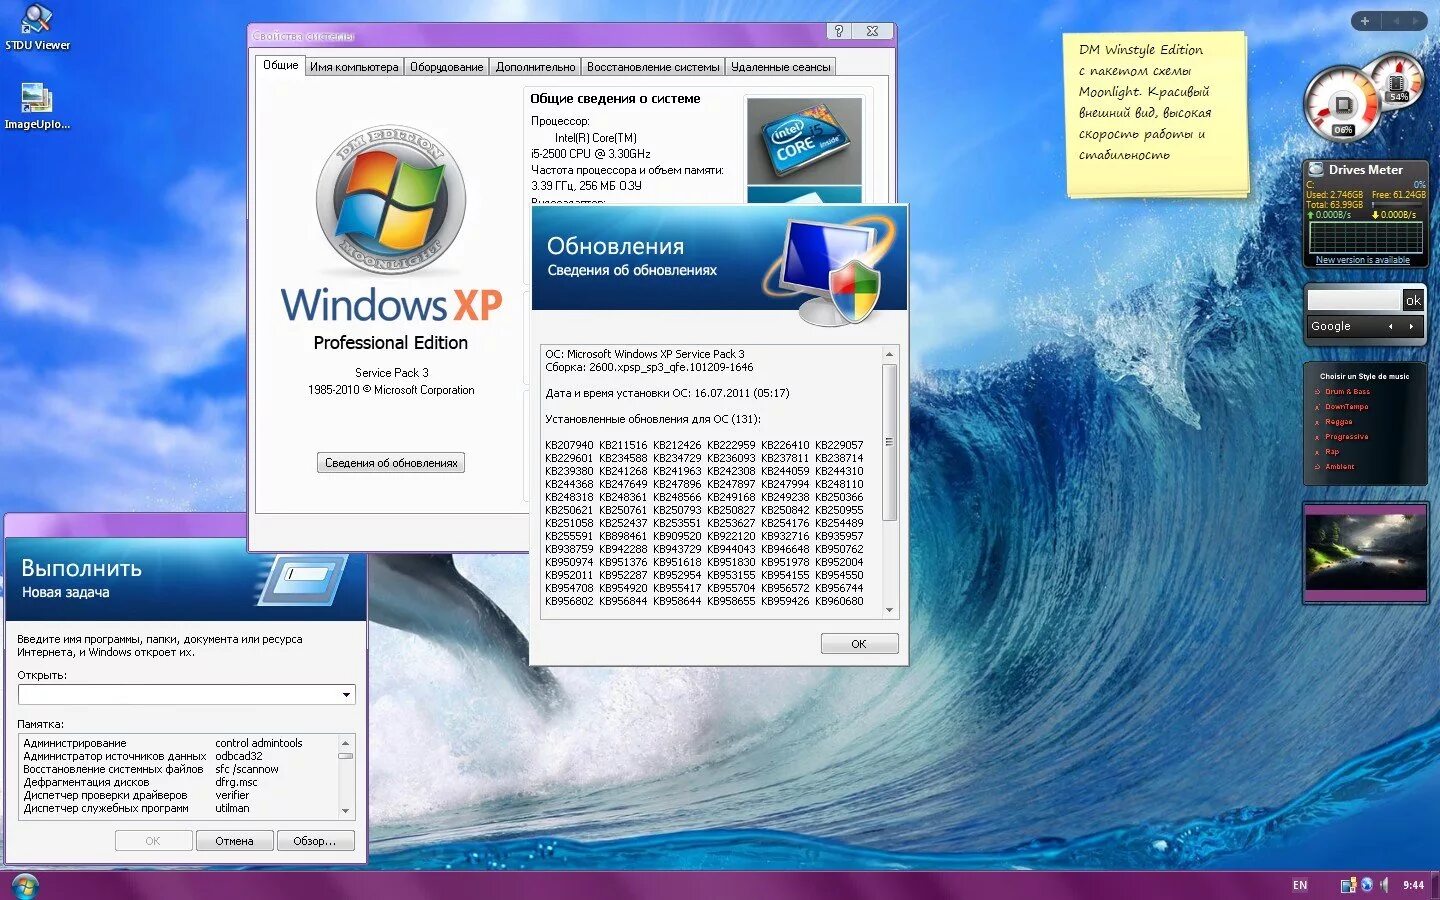The width and height of the screenshot is (1440, 900).
Task: Switch to the Общие tab
Action: 281,65
